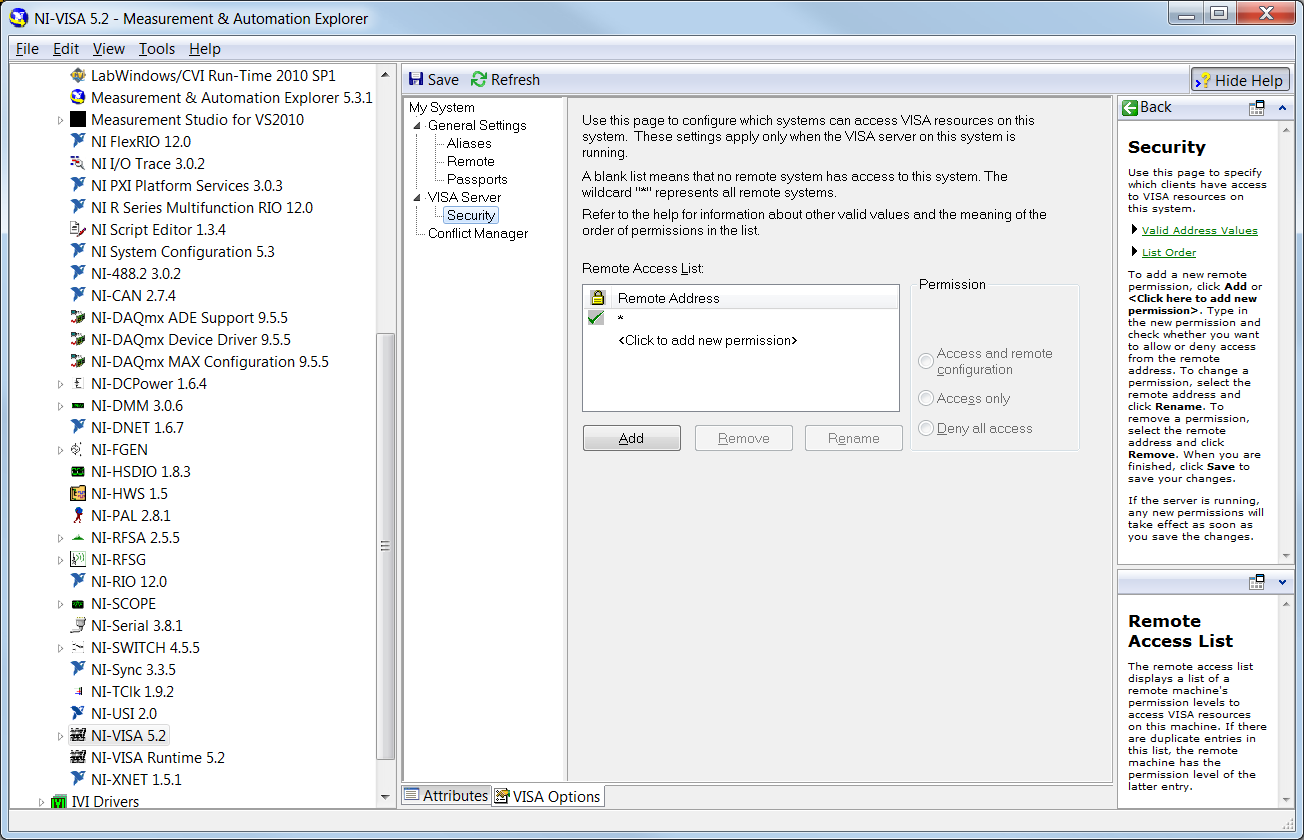The image size is (1304, 840).
Task: Click the NI-RFSA 2.5.5 icon
Action: (x=78, y=537)
